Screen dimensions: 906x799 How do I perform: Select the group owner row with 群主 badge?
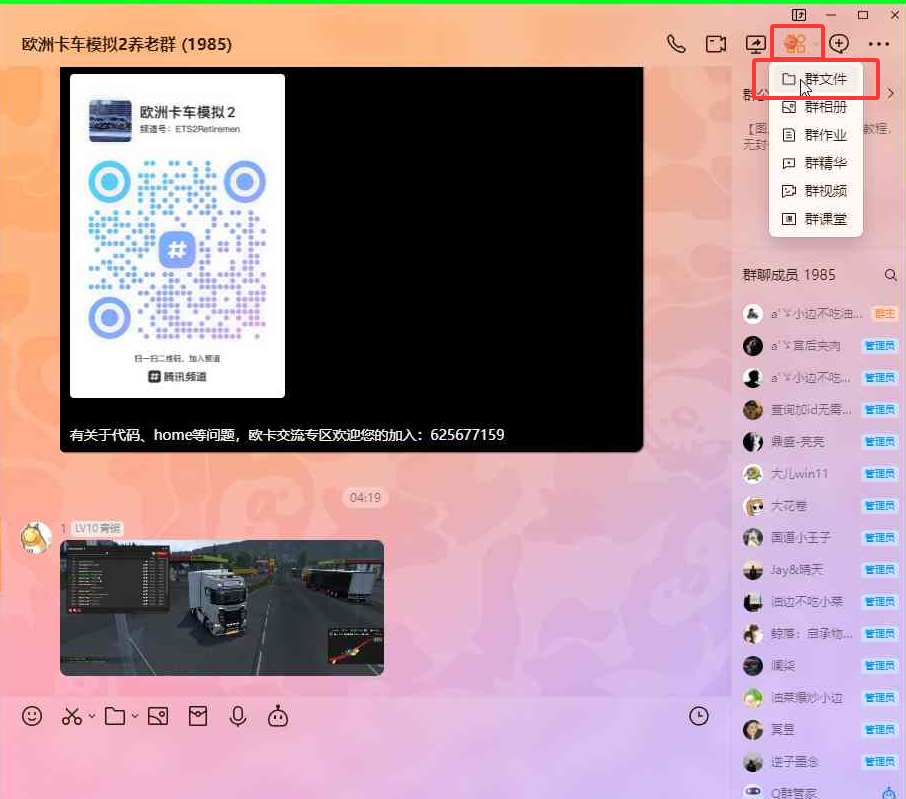point(819,314)
